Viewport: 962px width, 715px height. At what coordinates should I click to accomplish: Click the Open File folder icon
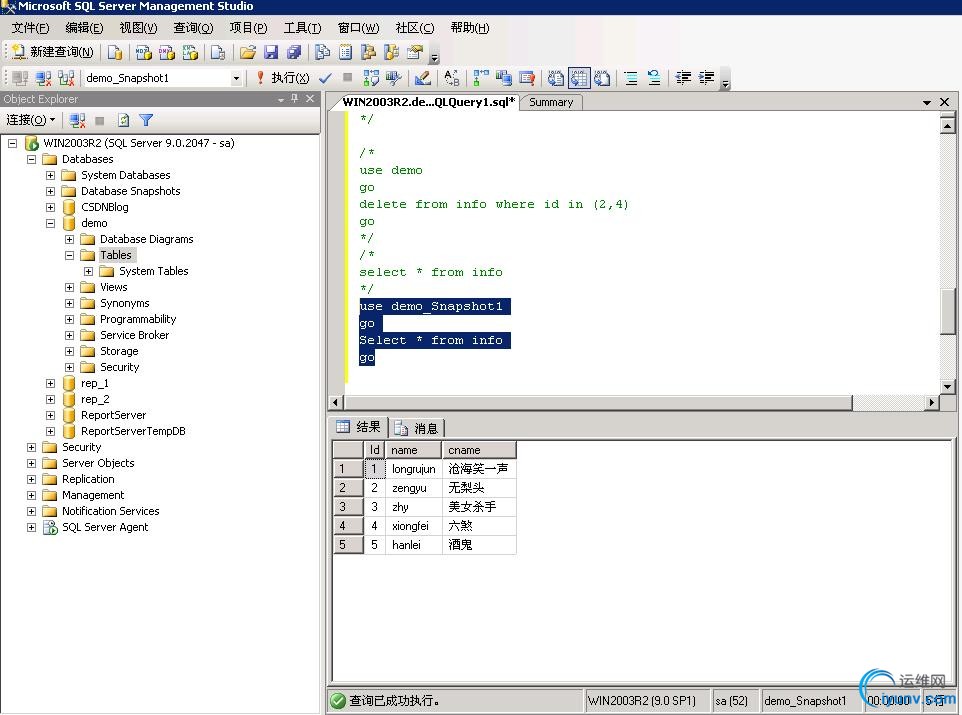pyautogui.click(x=248, y=53)
